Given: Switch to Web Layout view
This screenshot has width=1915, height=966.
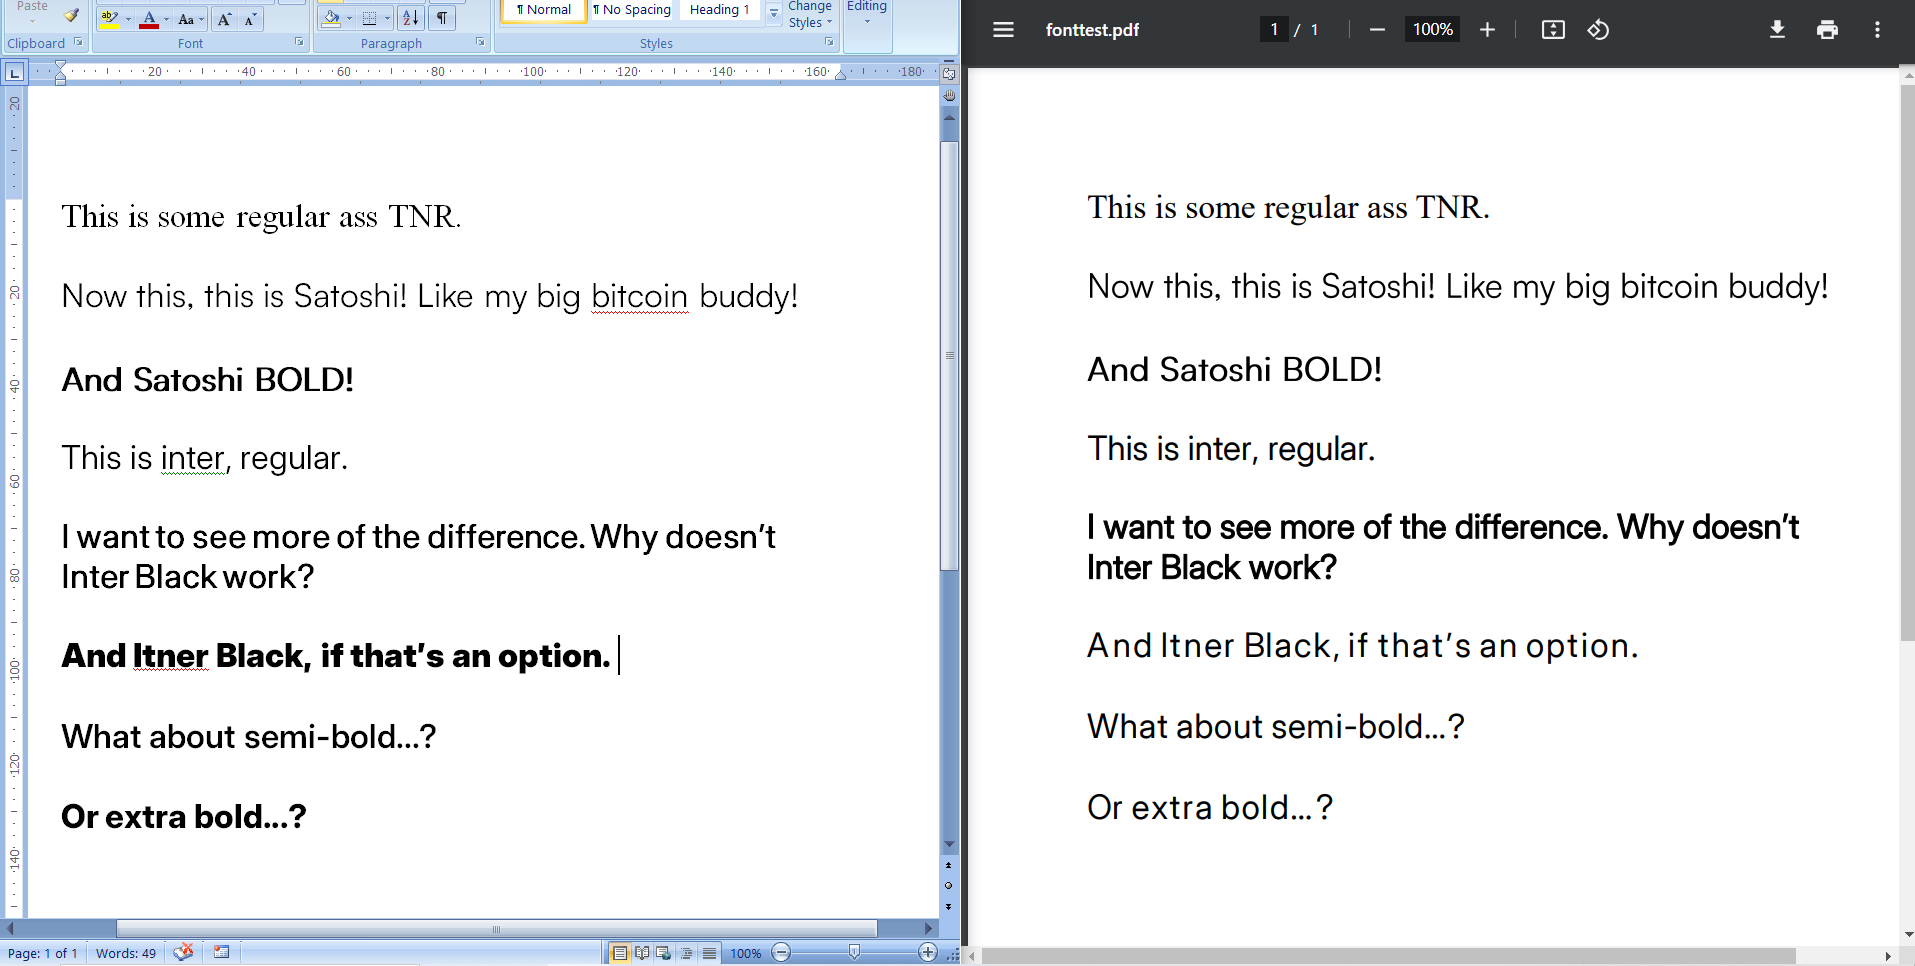Looking at the screenshot, I should (x=661, y=952).
